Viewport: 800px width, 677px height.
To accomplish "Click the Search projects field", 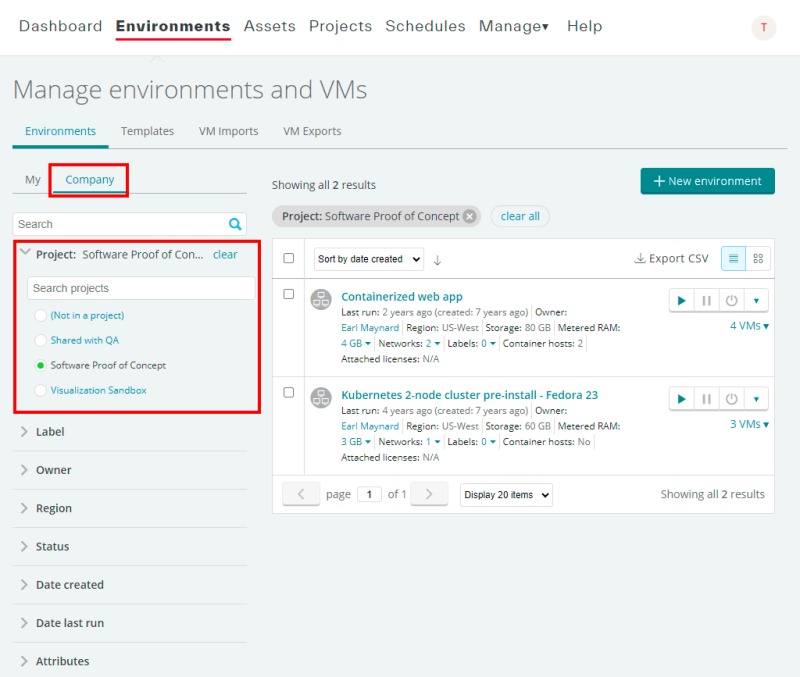I will point(141,288).
